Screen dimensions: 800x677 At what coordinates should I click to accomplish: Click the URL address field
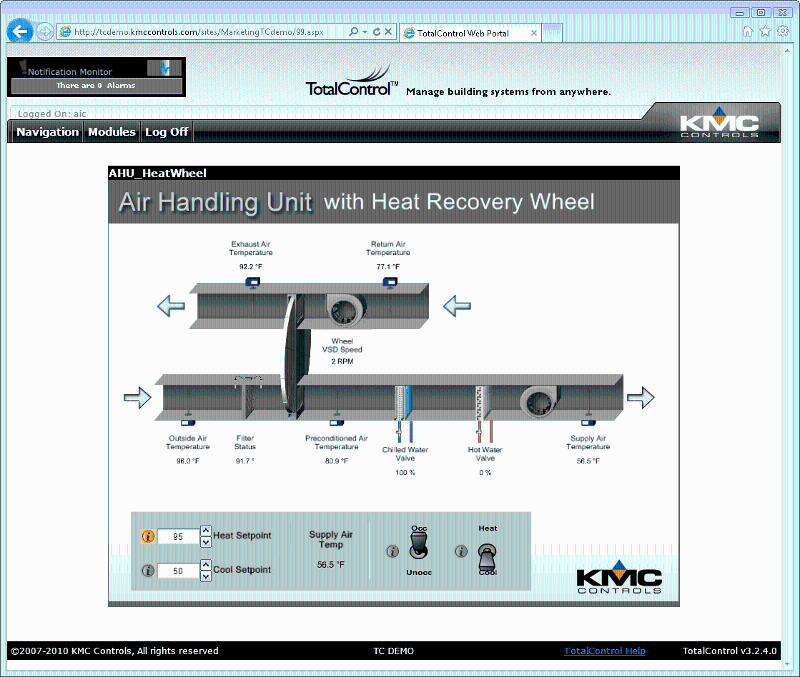click(199, 32)
